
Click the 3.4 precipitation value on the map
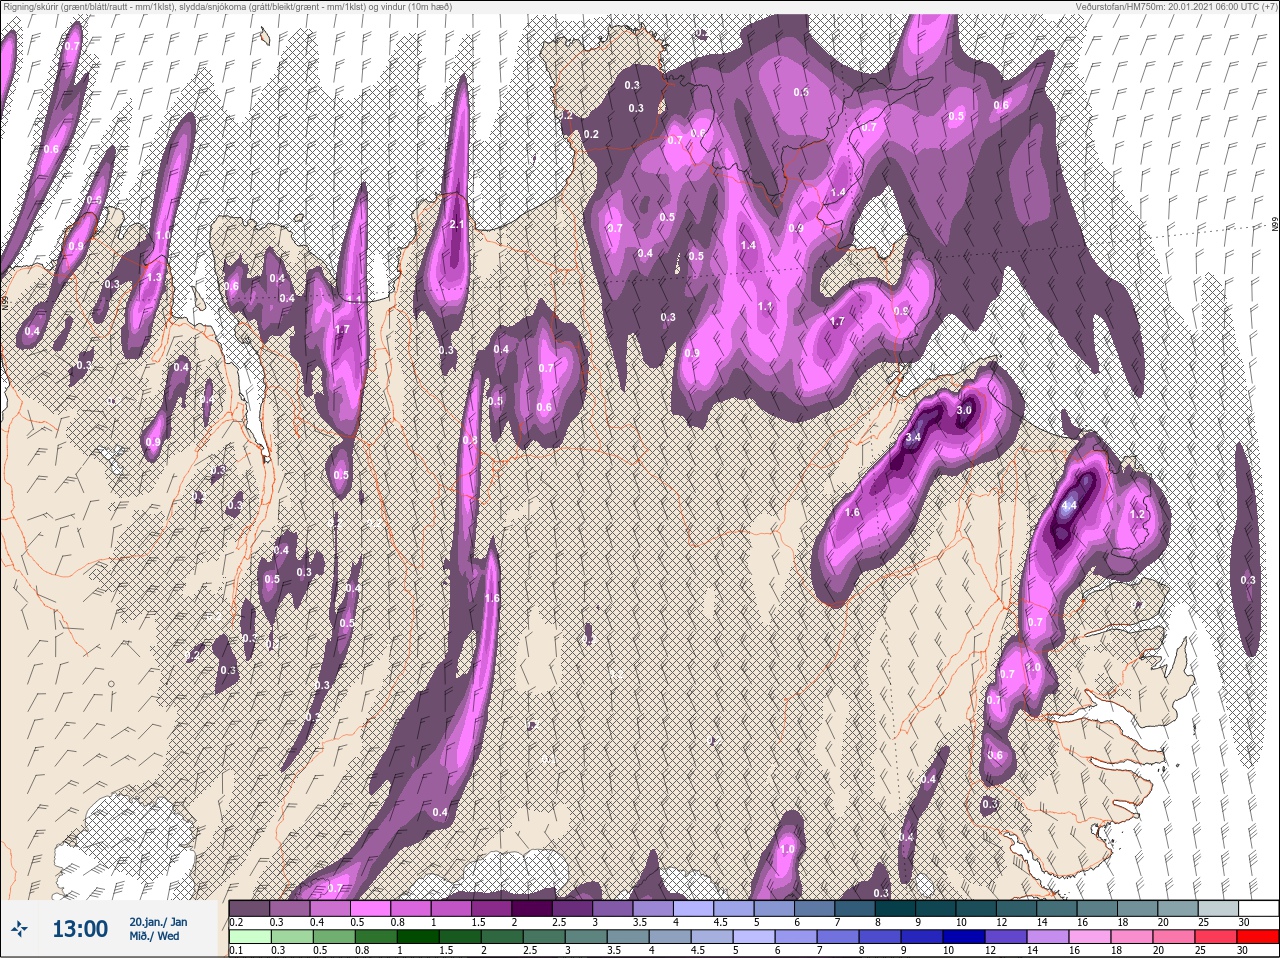click(x=913, y=437)
